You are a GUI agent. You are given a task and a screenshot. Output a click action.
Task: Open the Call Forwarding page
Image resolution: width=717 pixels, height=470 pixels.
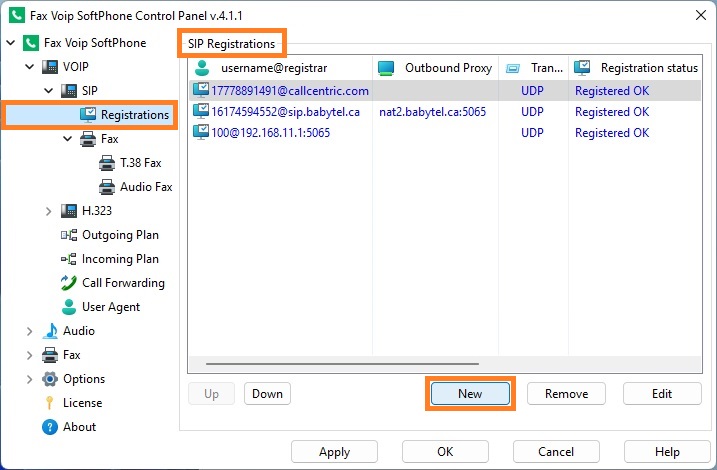coord(123,283)
